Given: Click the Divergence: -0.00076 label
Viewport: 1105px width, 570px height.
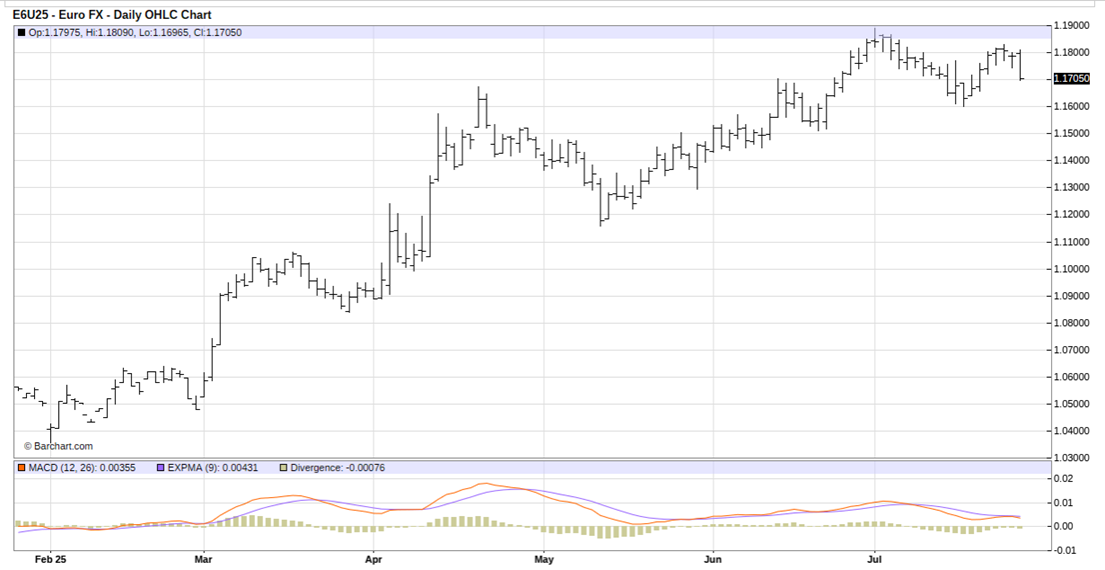Looking at the screenshot, I should tap(339, 468).
